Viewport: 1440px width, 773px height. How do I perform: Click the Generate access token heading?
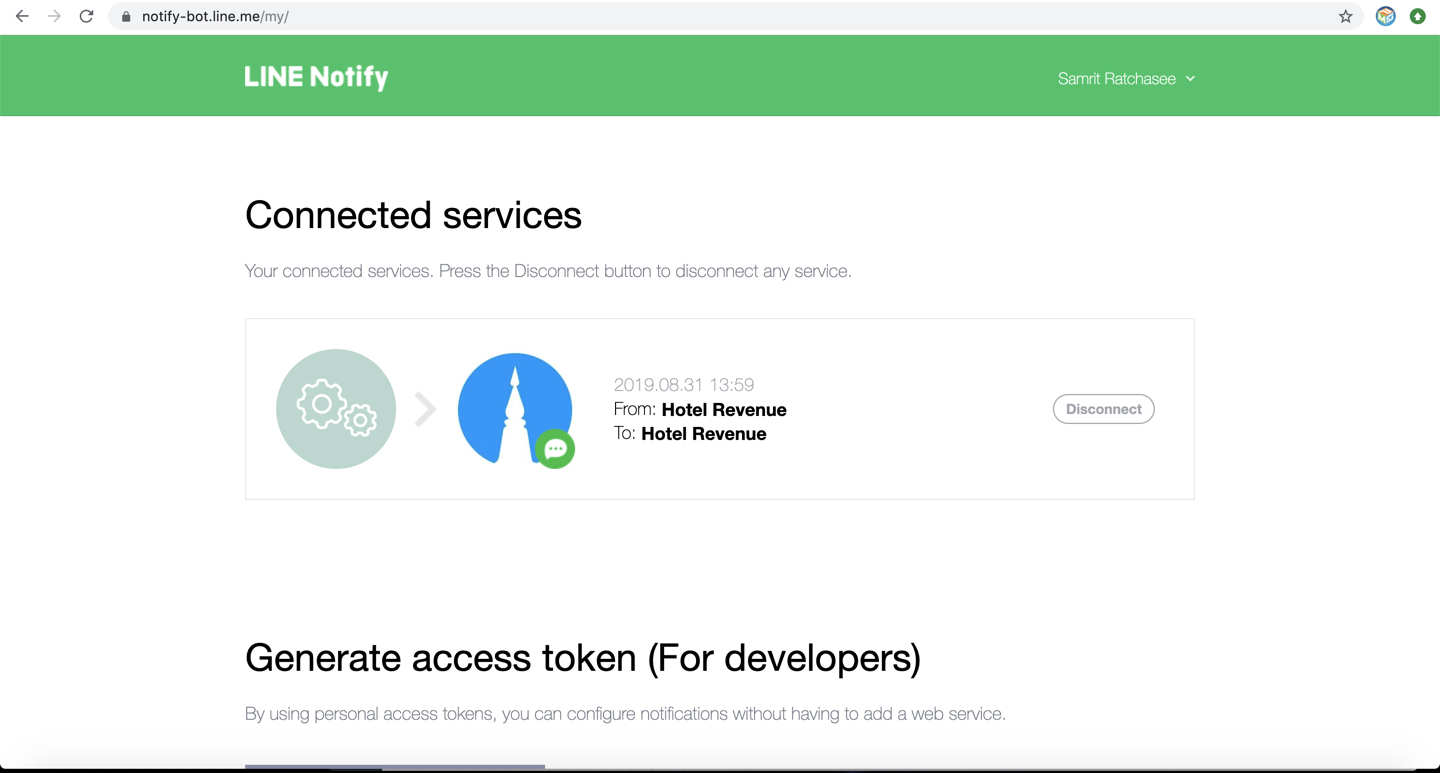pos(583,658)
